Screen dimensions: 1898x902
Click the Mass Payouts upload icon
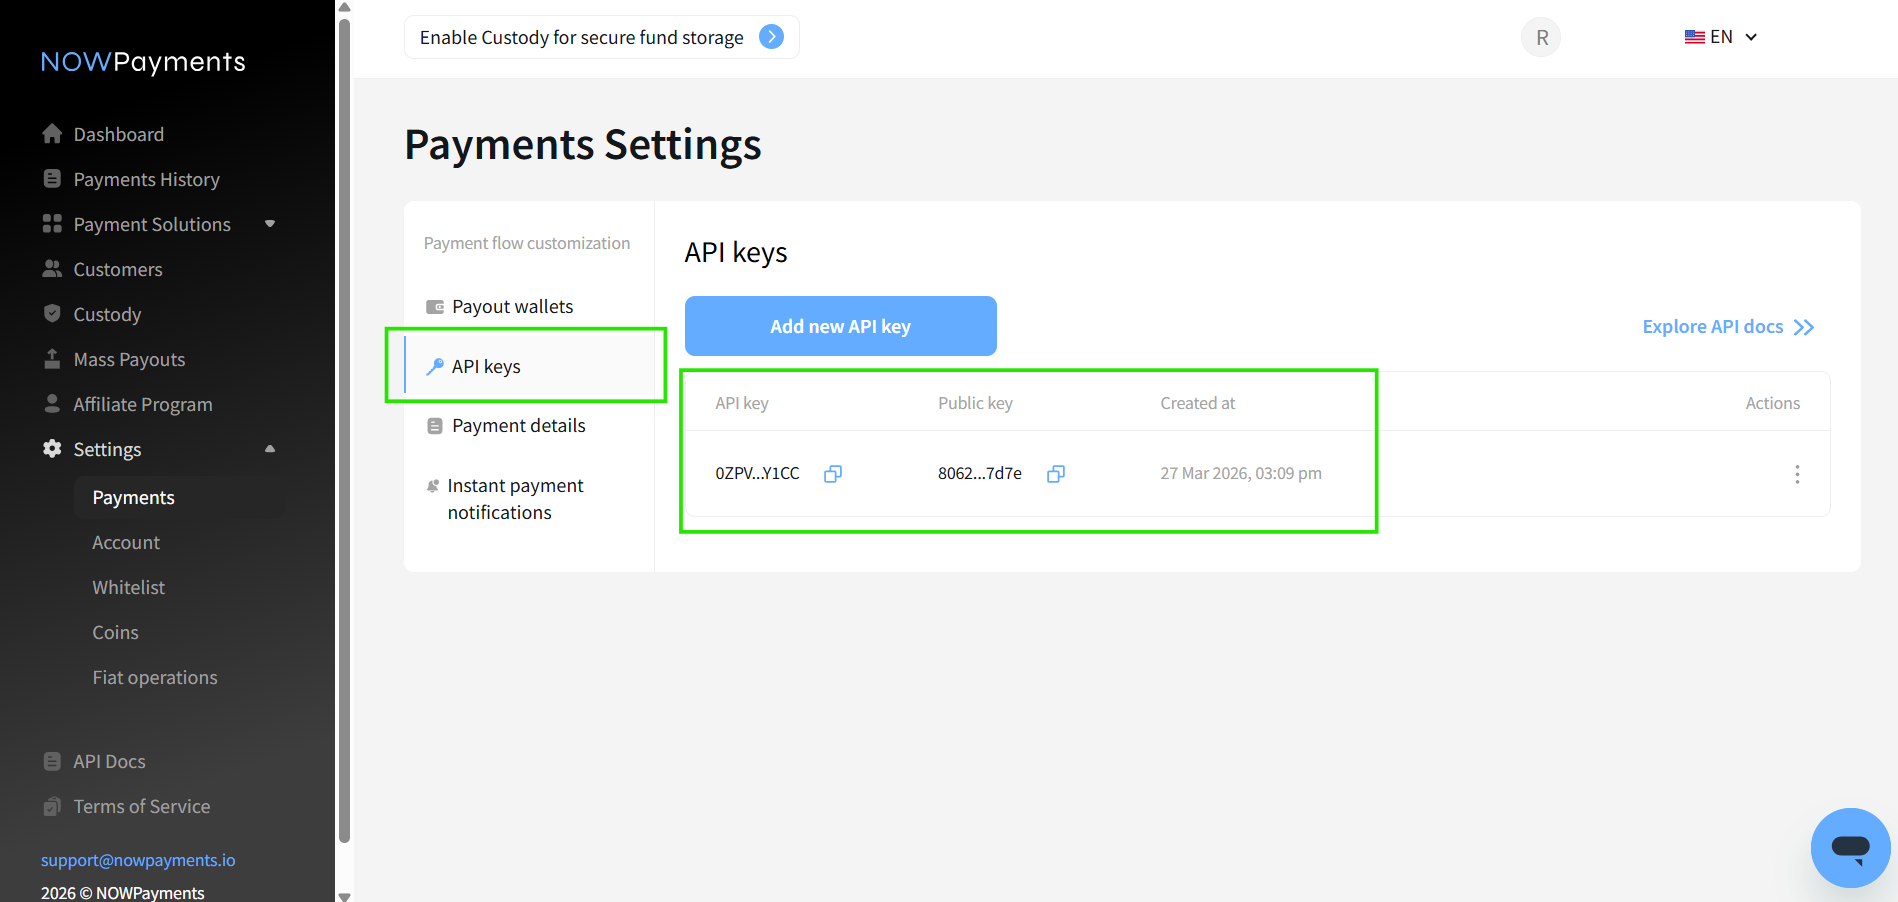pyautogui.click(x=52, y=358)
